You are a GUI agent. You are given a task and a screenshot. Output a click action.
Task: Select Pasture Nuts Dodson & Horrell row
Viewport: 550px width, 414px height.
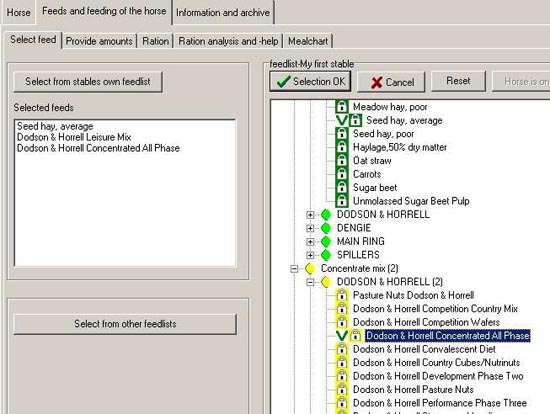[413, 295]
